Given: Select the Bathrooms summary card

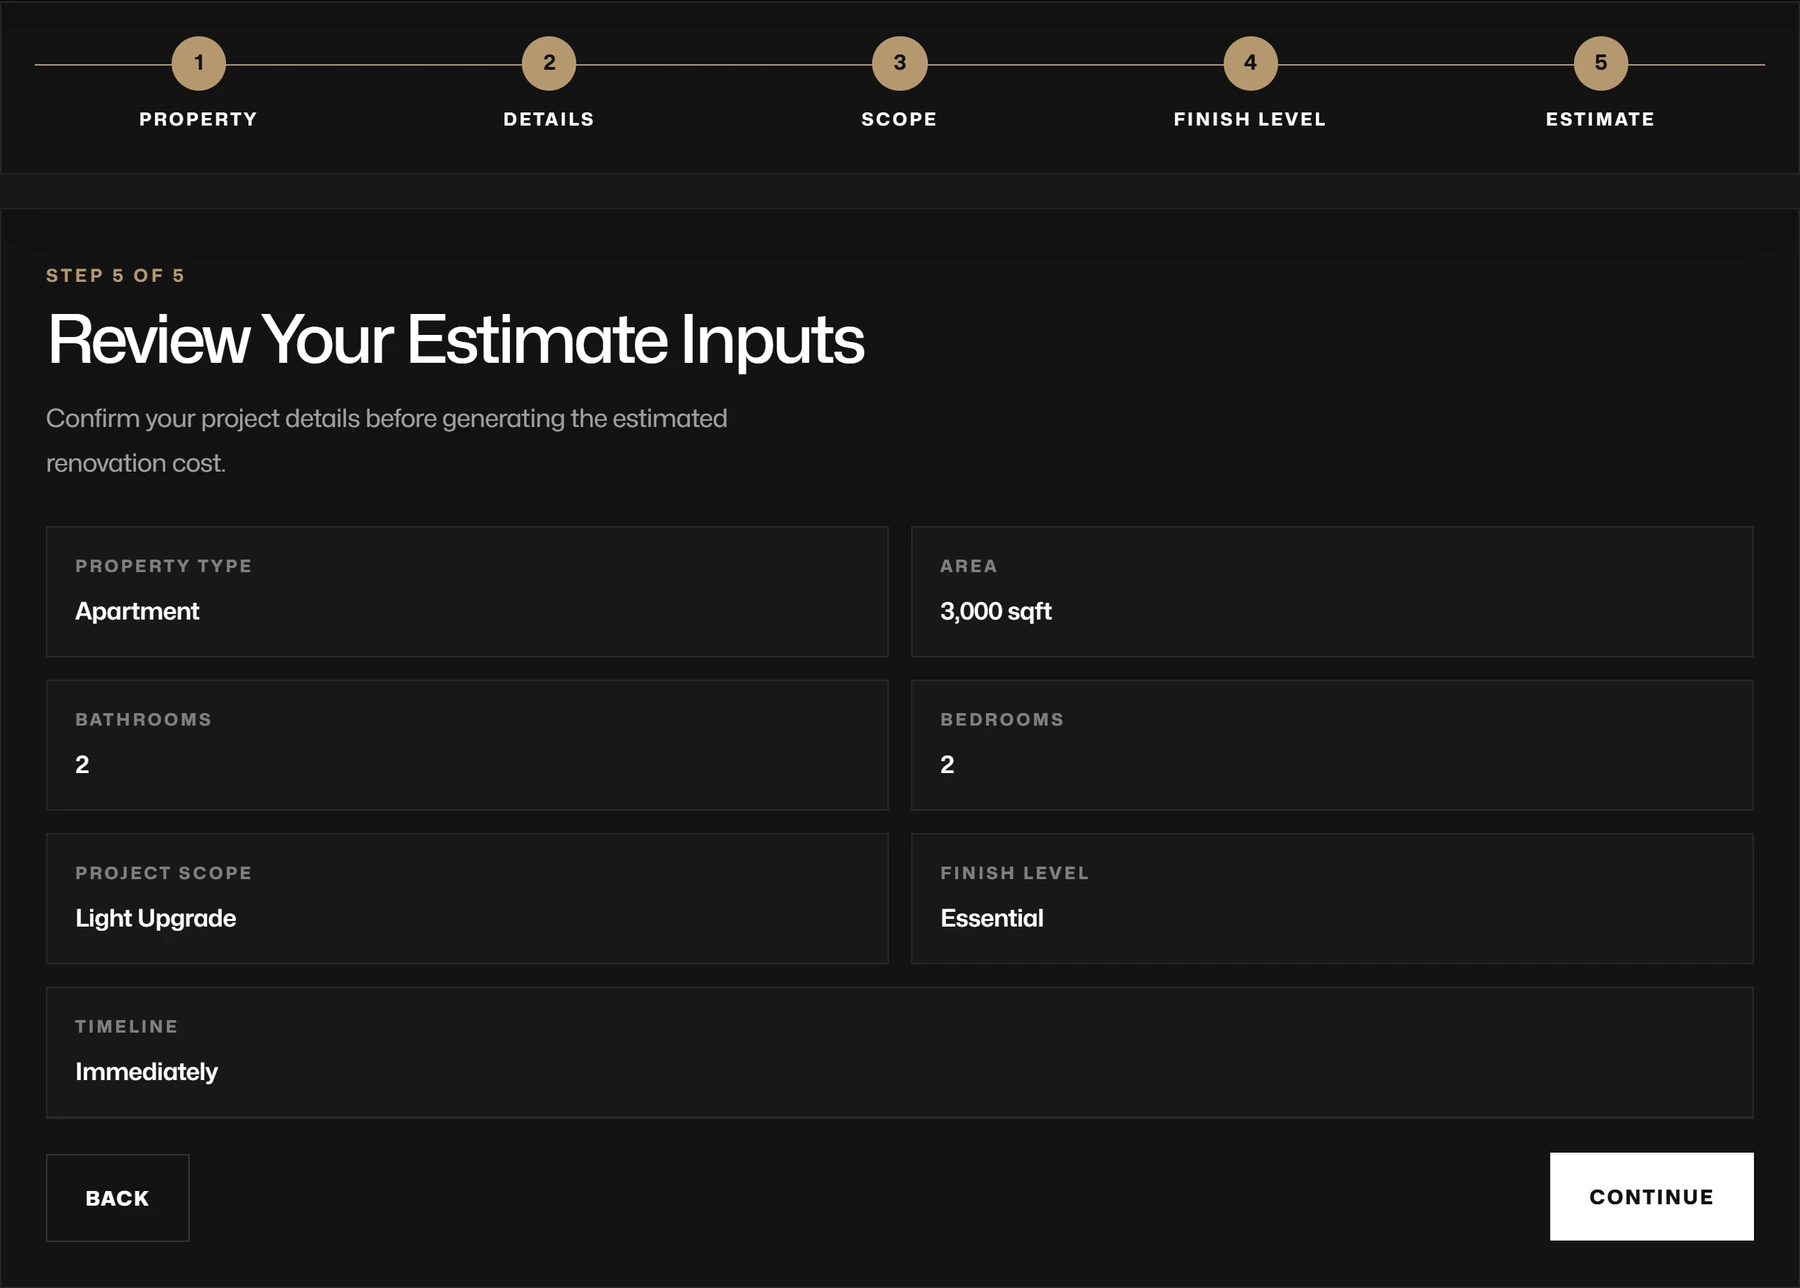Looking at the screenshot, I should [467, 745].
